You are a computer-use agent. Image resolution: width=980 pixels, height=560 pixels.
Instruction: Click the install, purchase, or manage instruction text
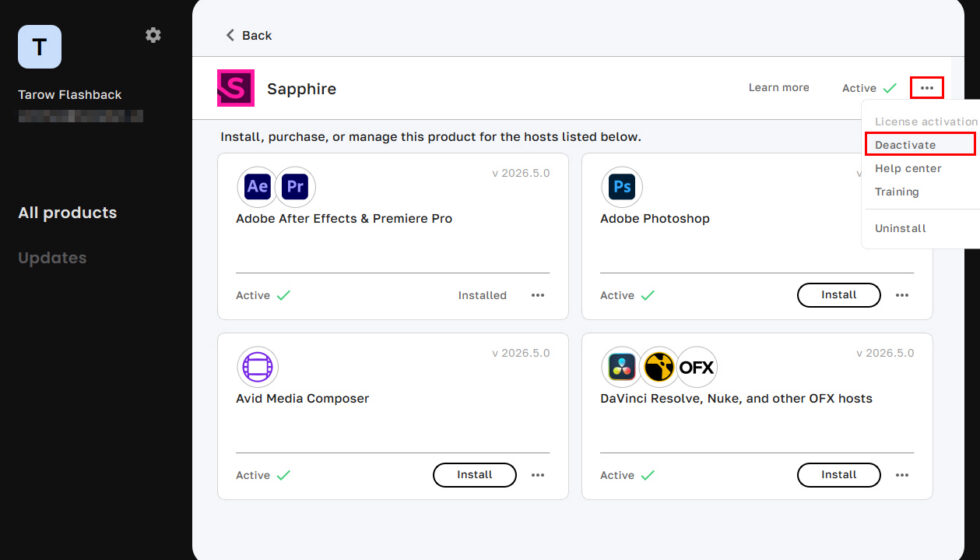pyautogui.click(x=431, y=137)
